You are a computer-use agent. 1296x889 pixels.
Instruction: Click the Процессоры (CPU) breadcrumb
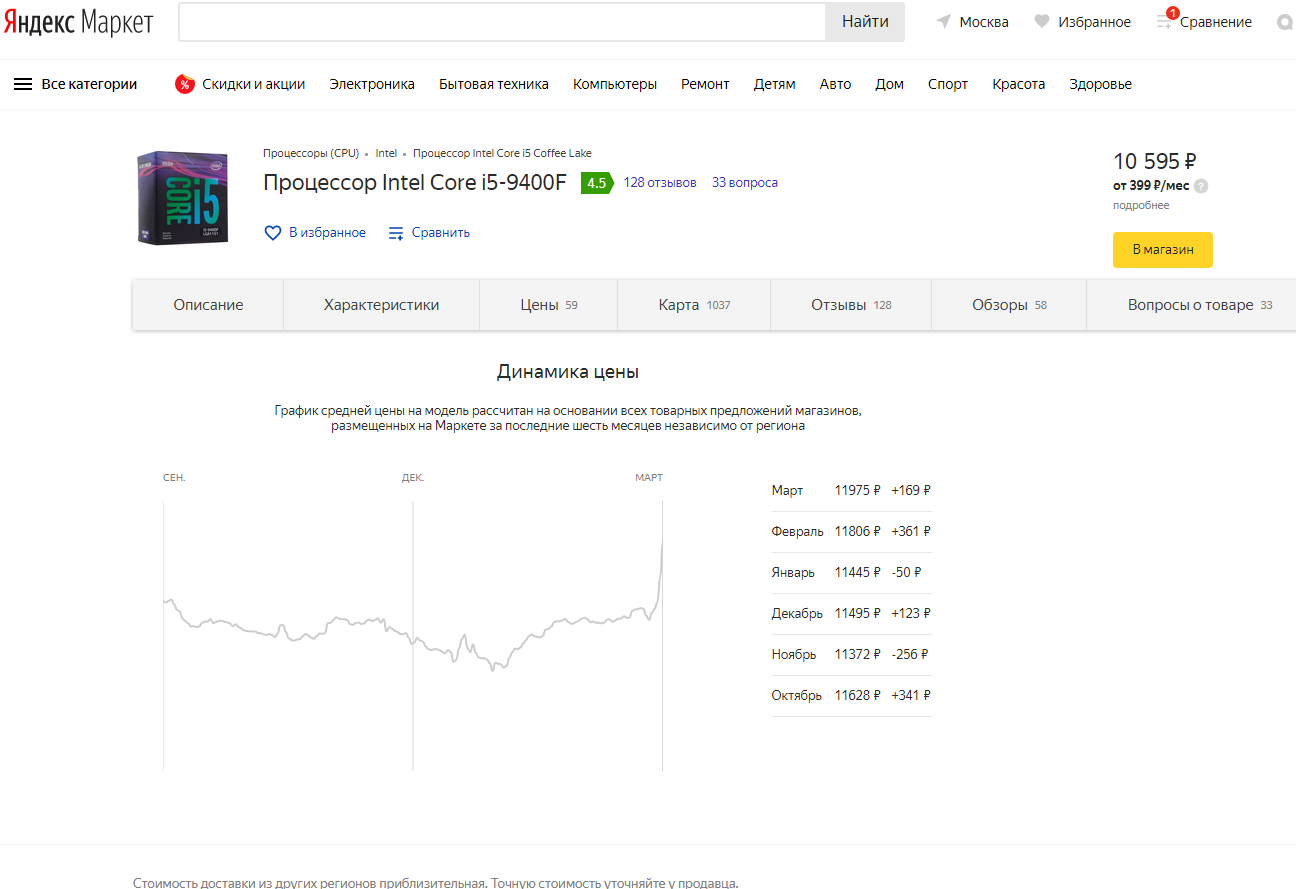pos(311,153)
